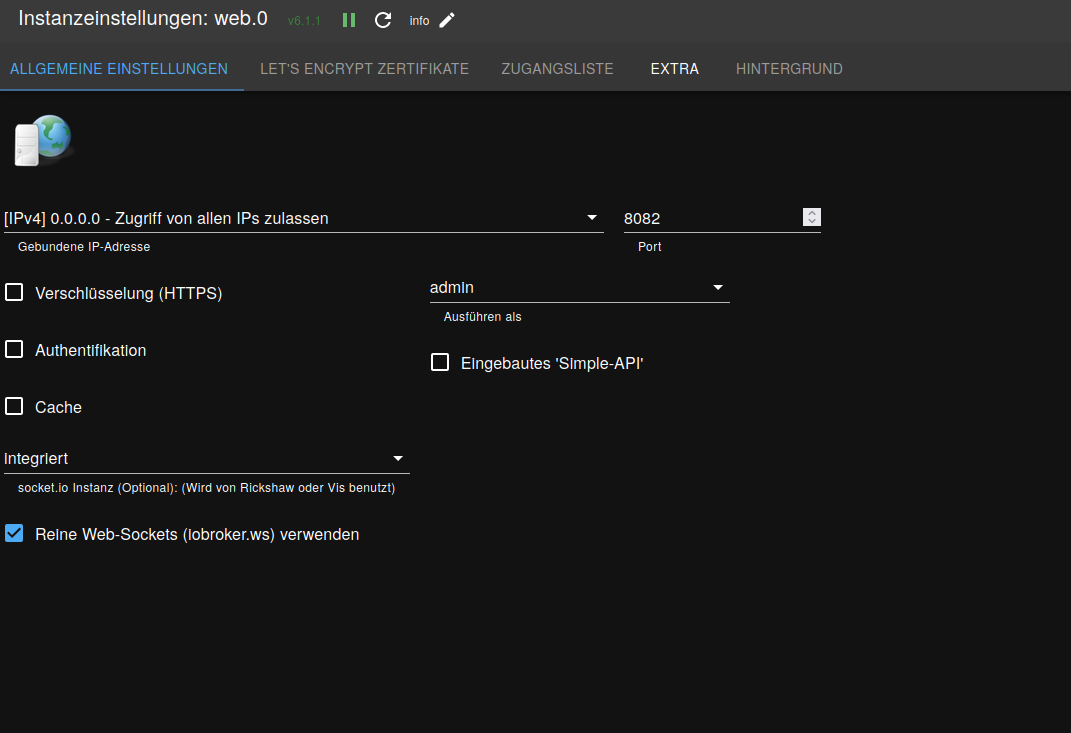
Task: Open the Allgemeine Einstellungen tab
Action: pyautogui.click(x=119, y=69)
